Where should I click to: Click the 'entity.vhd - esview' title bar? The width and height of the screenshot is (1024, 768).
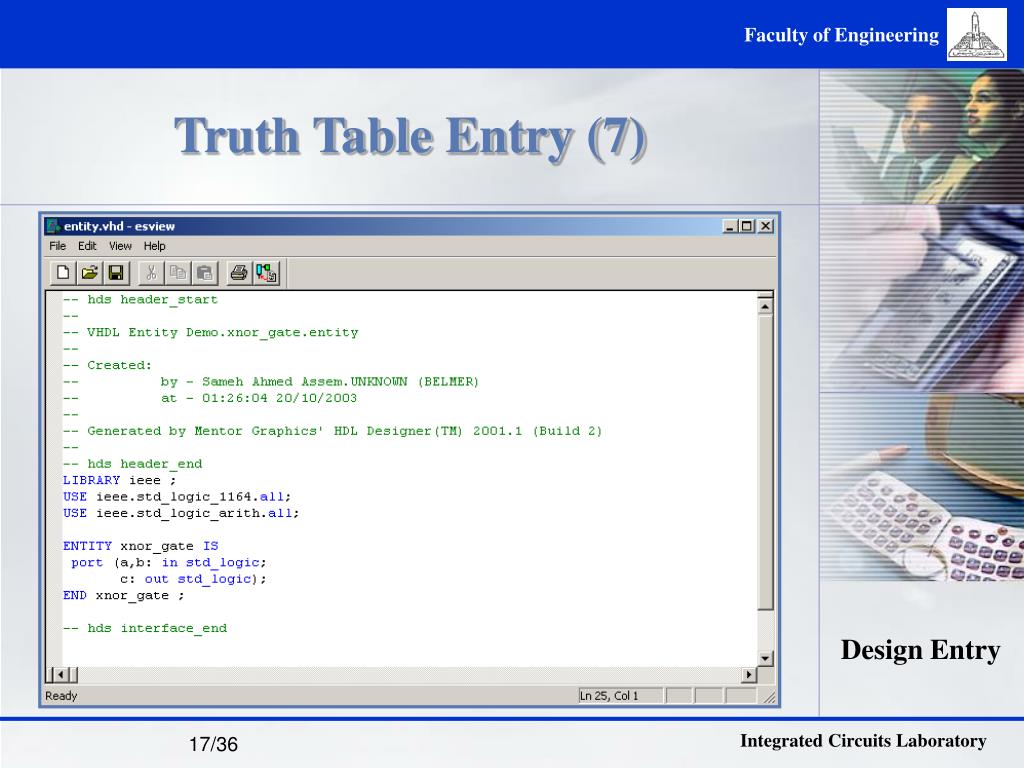[409, 226]
